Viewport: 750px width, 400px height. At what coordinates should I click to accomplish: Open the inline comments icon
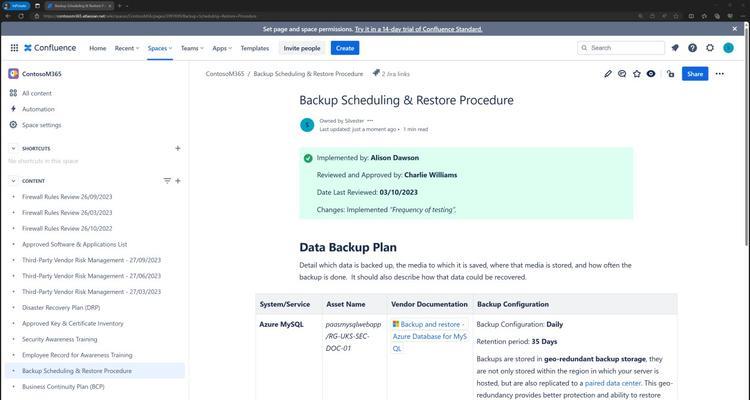click(622, 74)
